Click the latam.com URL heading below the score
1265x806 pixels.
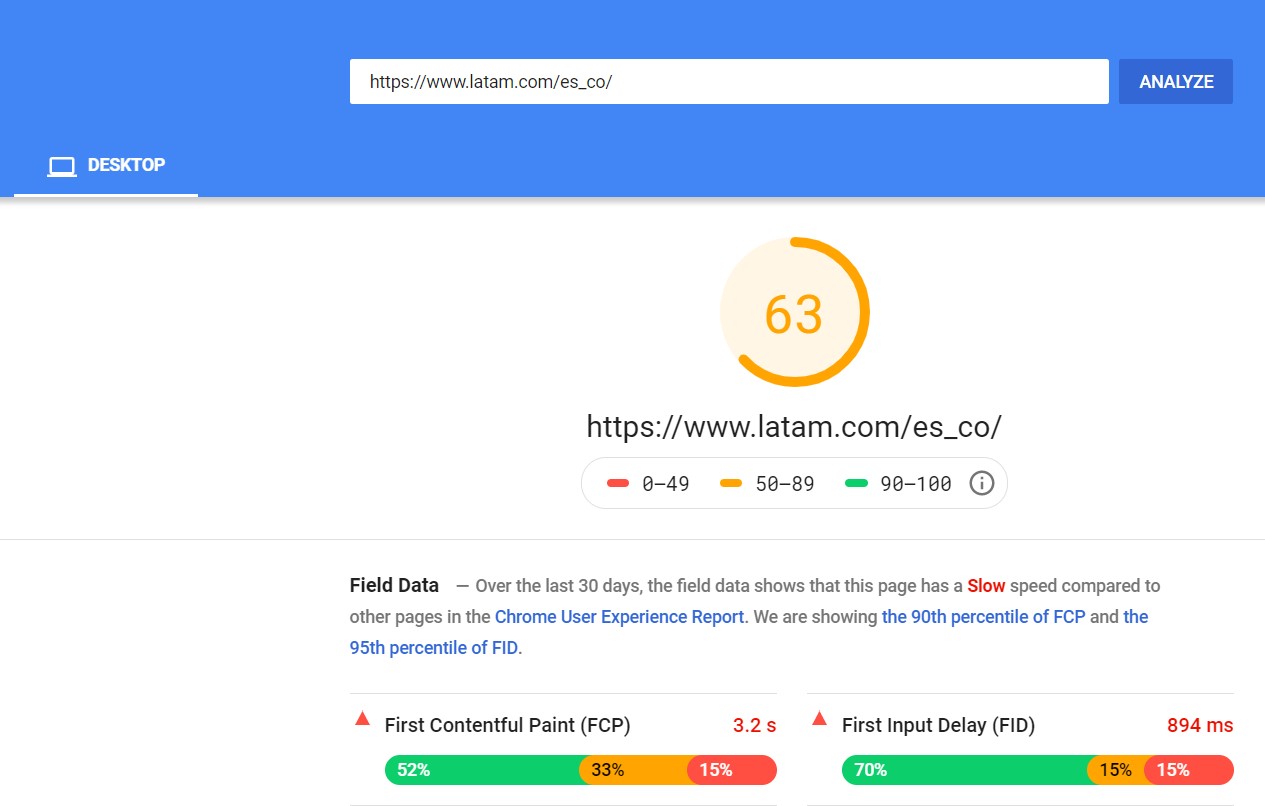coord(794,427)
